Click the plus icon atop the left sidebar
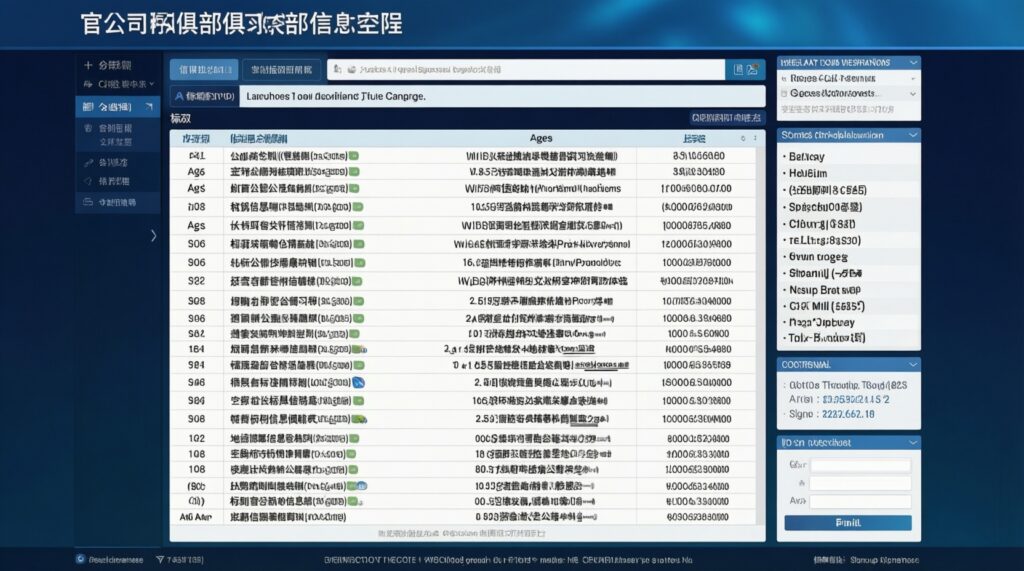This screenshot has height=571, width=1024. pyautogui.click(x=89, y=65)
